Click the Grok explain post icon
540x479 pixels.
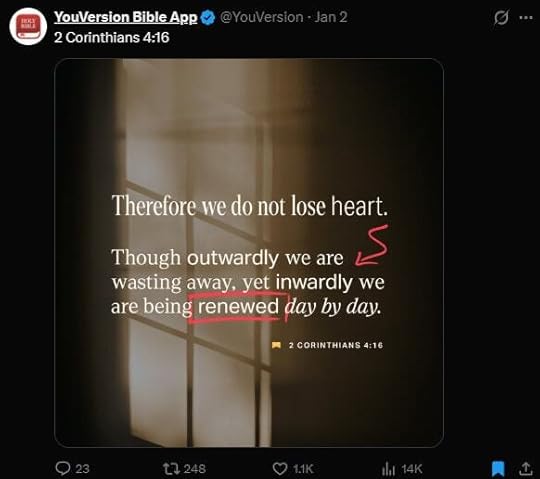[501, 18]
